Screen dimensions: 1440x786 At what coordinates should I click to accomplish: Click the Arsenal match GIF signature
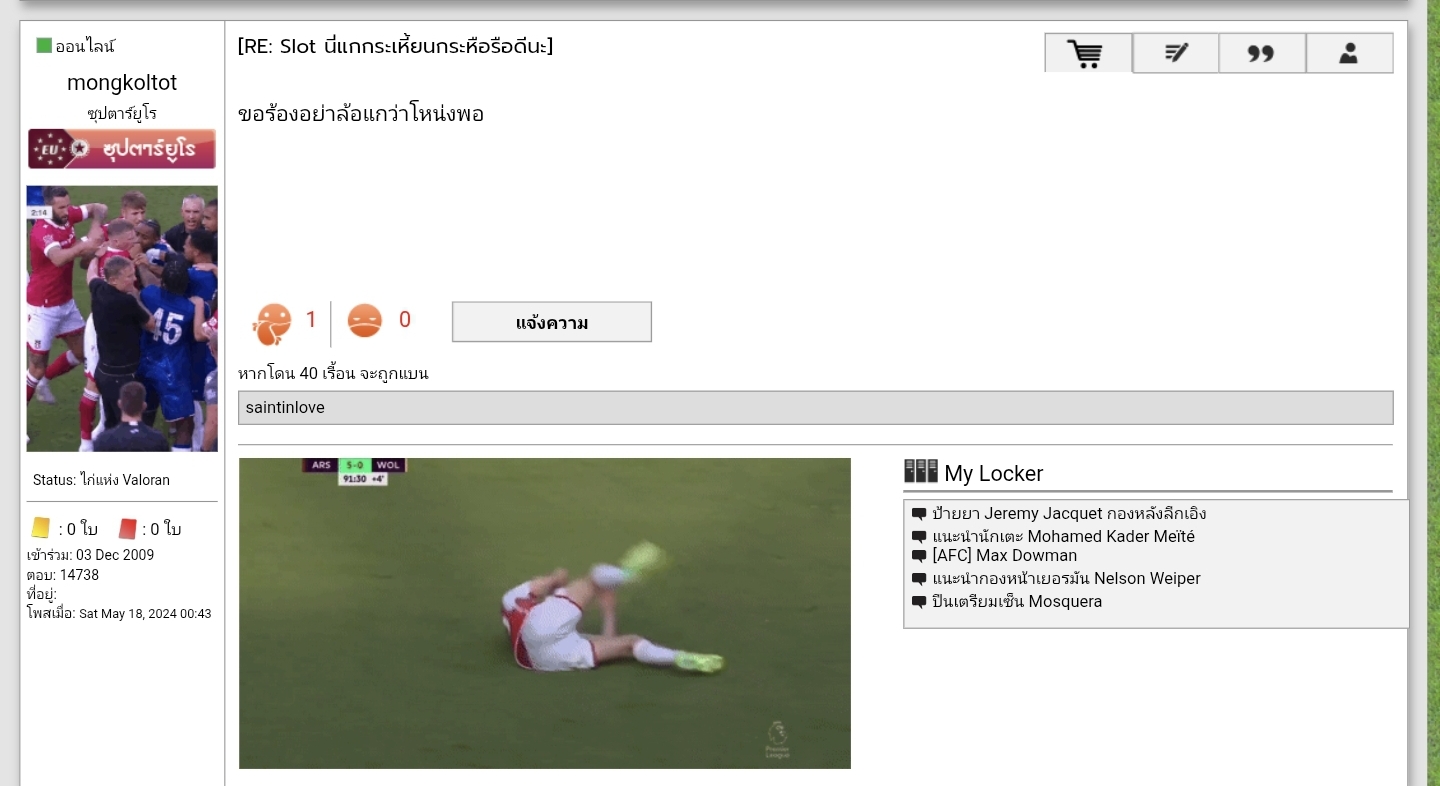click(x=545, y=613)
